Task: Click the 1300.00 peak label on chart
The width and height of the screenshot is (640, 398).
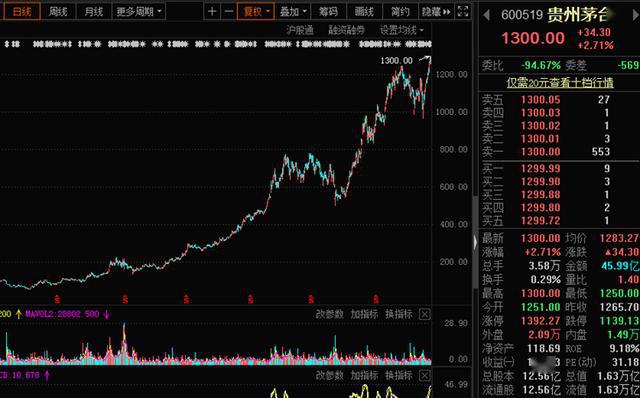Action: point(396,61)
